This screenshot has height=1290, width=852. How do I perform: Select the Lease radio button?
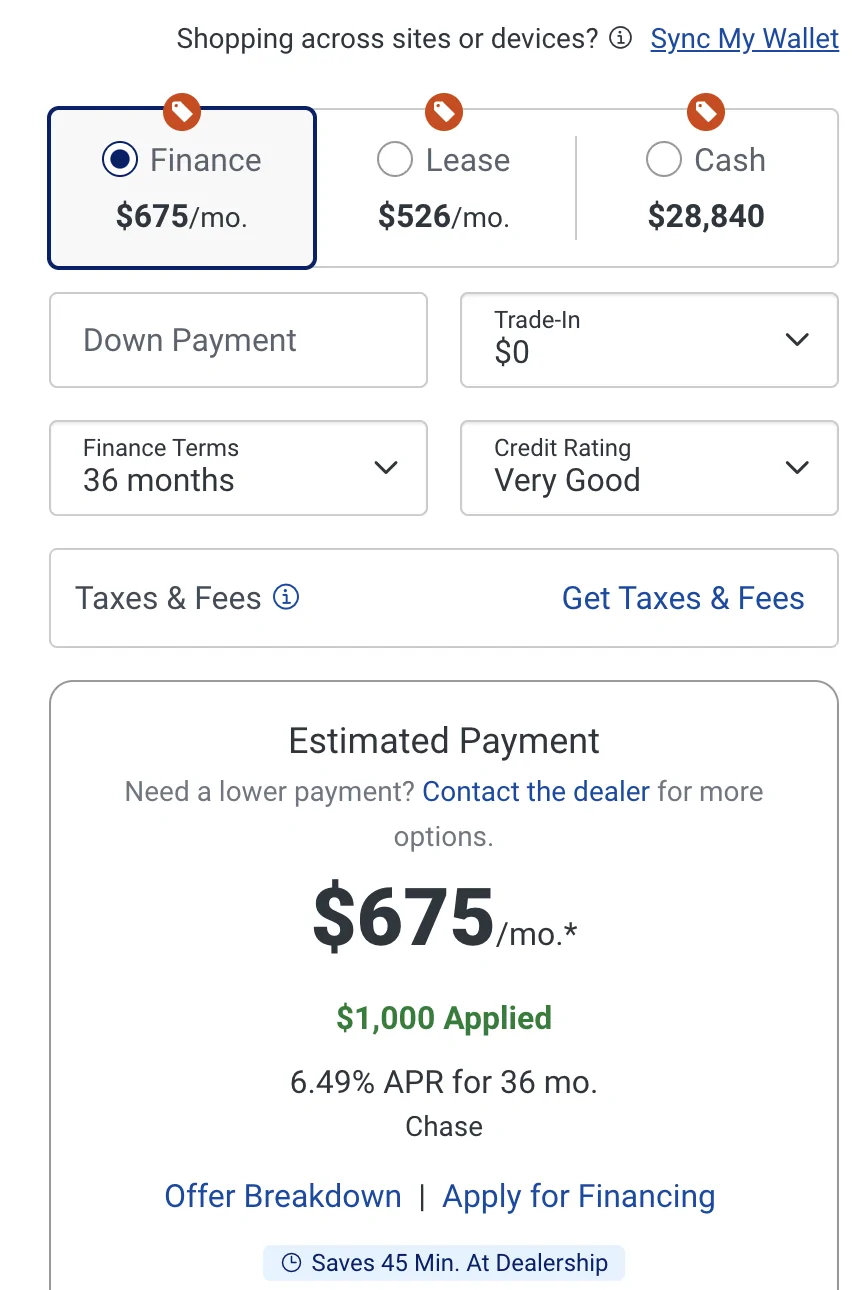click(x=395, y=160)
